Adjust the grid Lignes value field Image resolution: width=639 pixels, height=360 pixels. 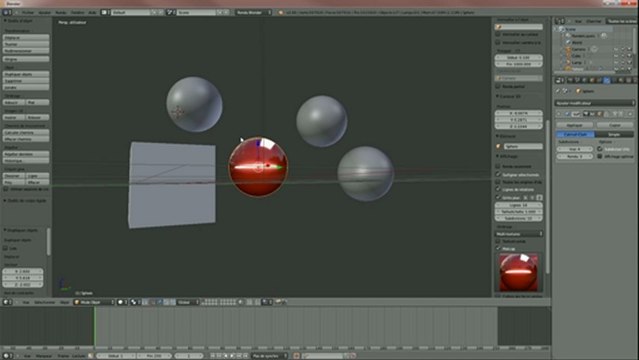(x=519, y=205)
